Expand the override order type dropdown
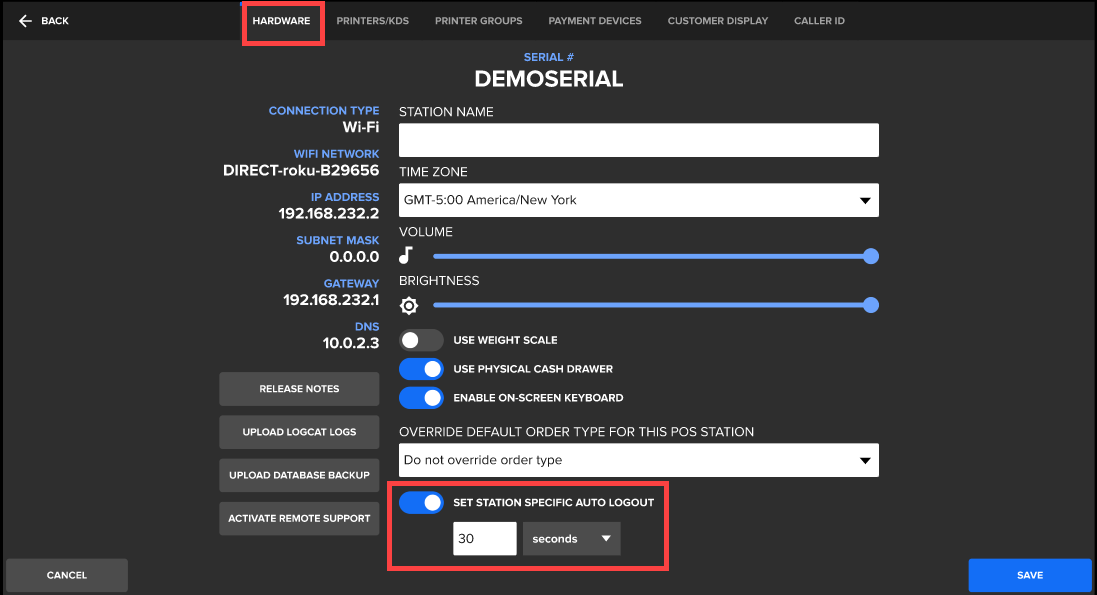Image resolution: width=1097 pixels, height=595 pixels. coord(638,460)
